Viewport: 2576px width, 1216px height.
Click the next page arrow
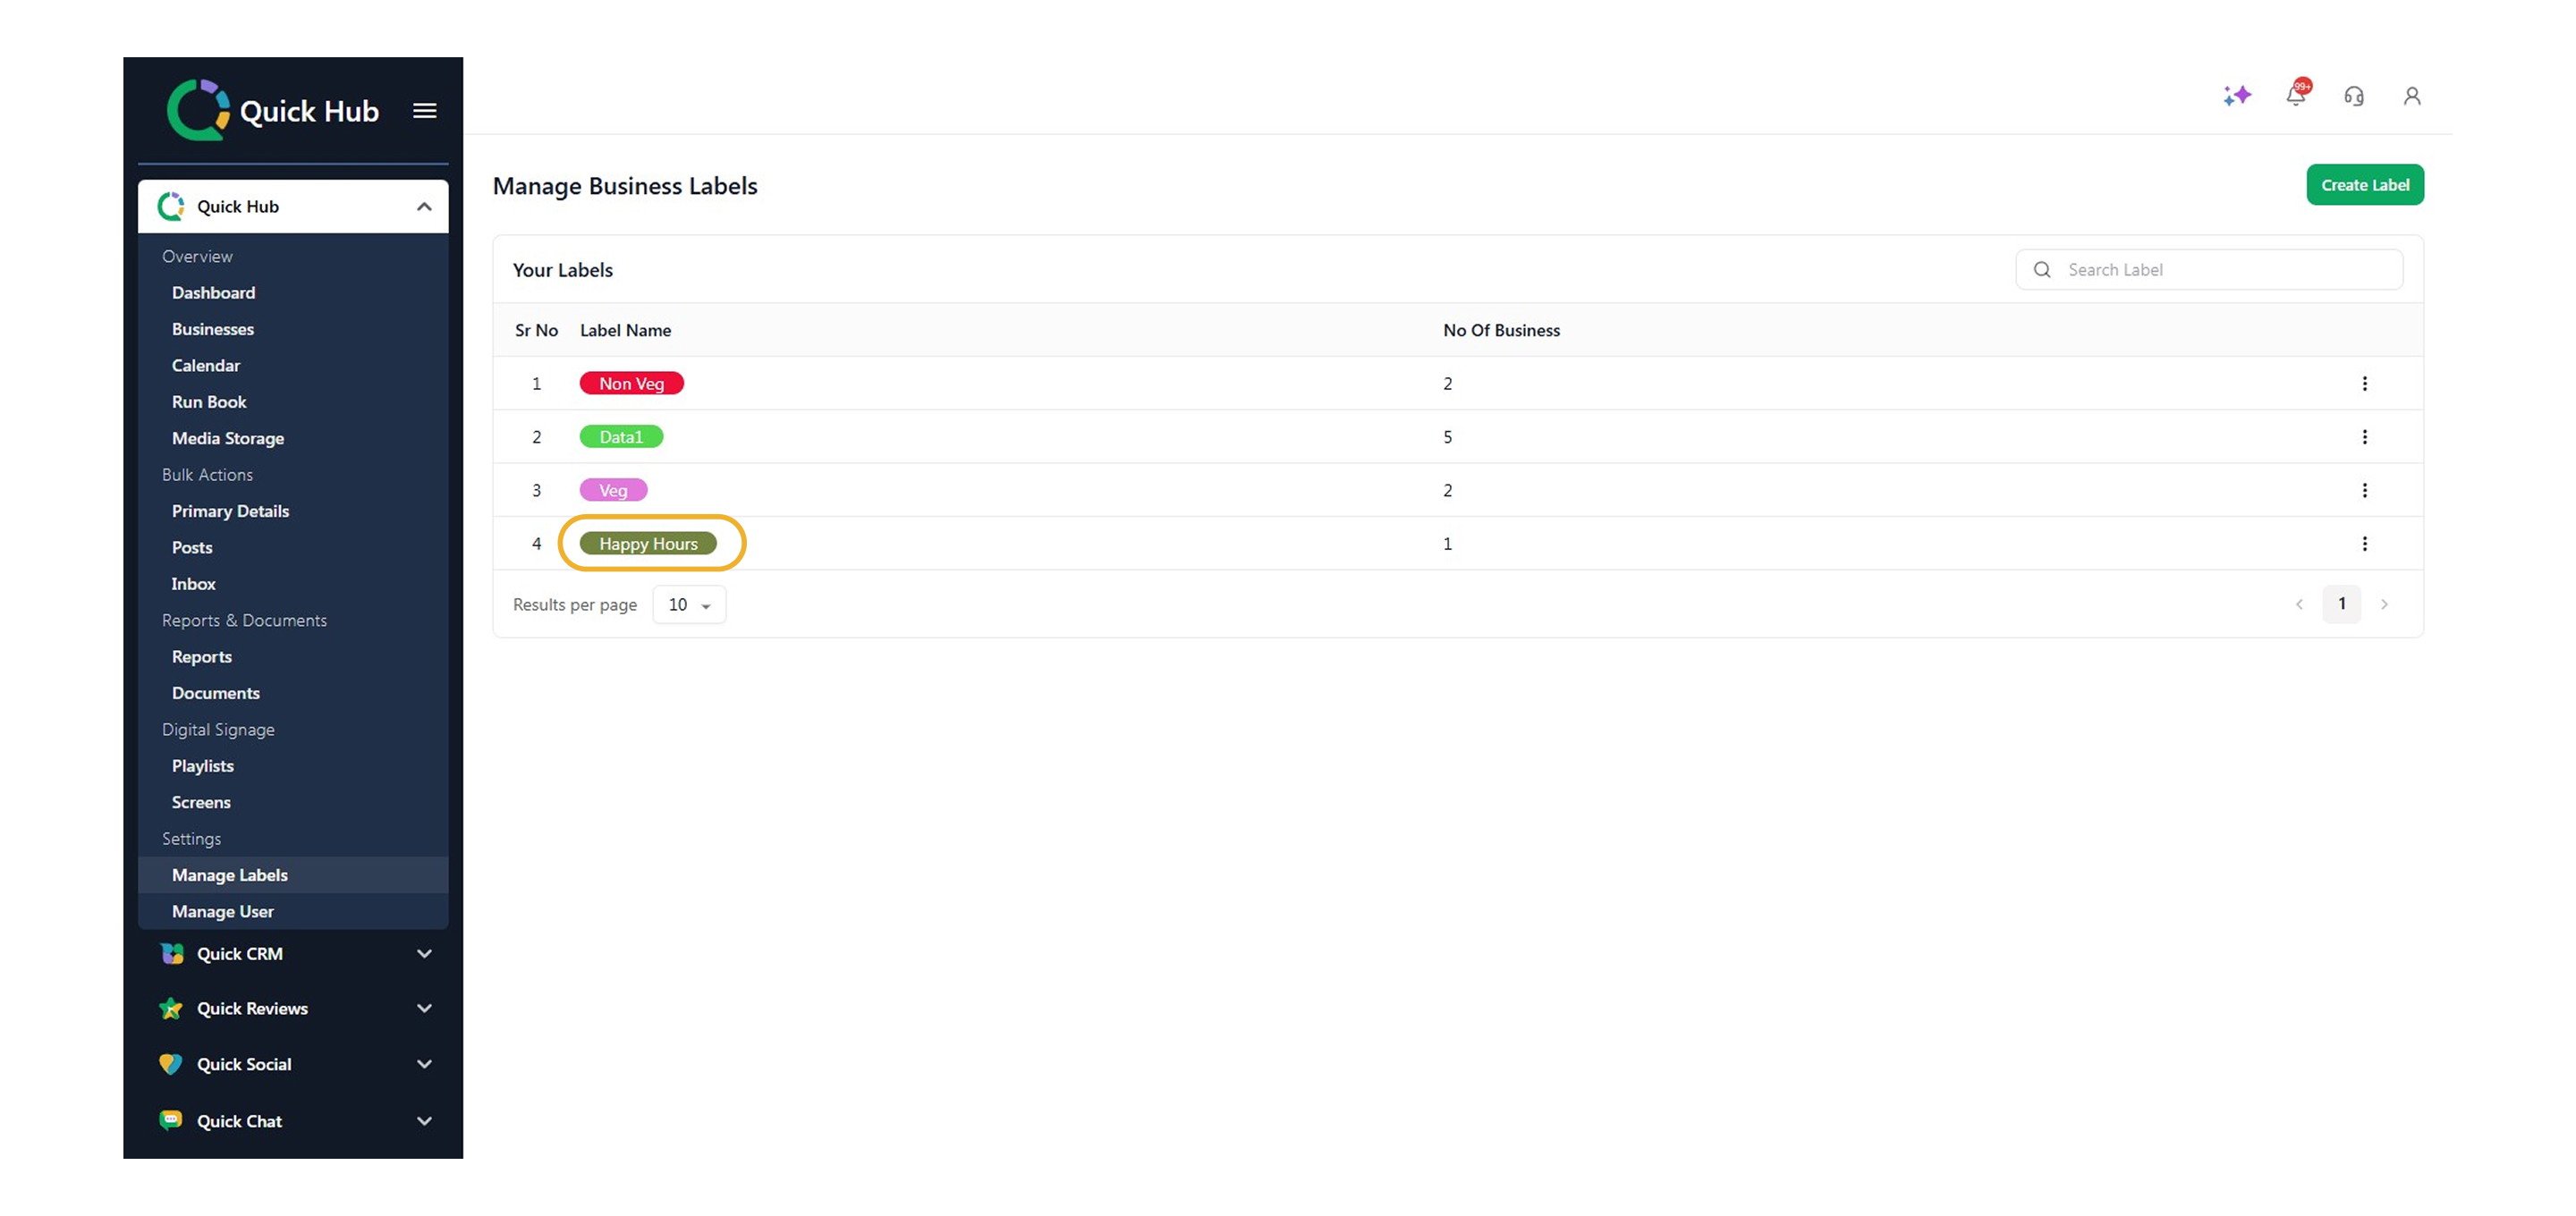click(x=2384, y=604)
